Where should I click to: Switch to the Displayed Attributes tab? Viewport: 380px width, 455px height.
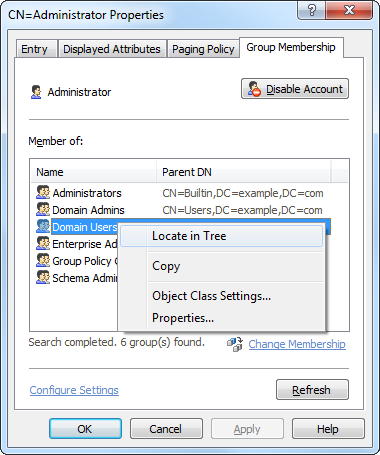112,49
